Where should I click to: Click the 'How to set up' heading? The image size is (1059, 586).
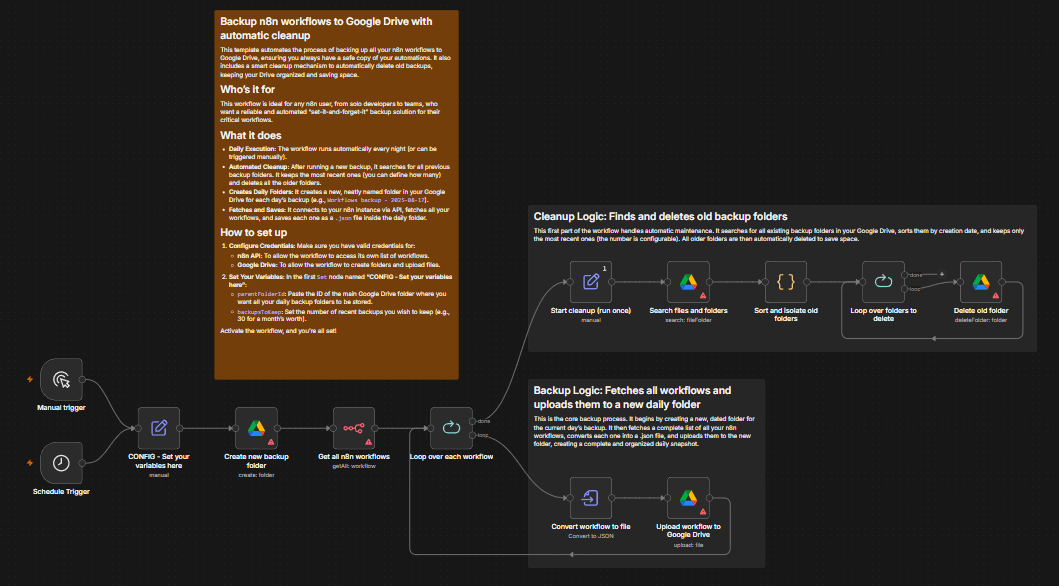tap(253, 232)
